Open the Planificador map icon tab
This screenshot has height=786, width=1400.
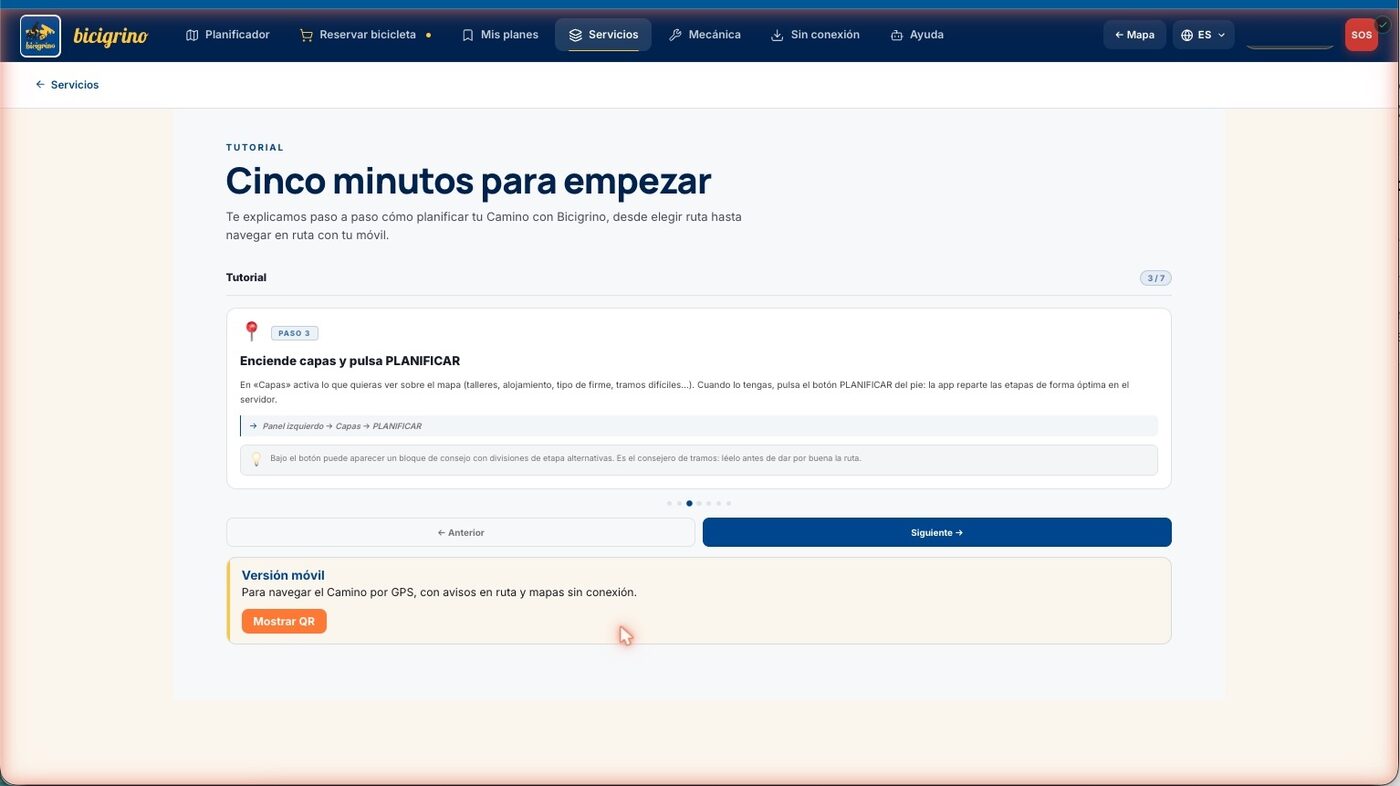click(228, 35)
